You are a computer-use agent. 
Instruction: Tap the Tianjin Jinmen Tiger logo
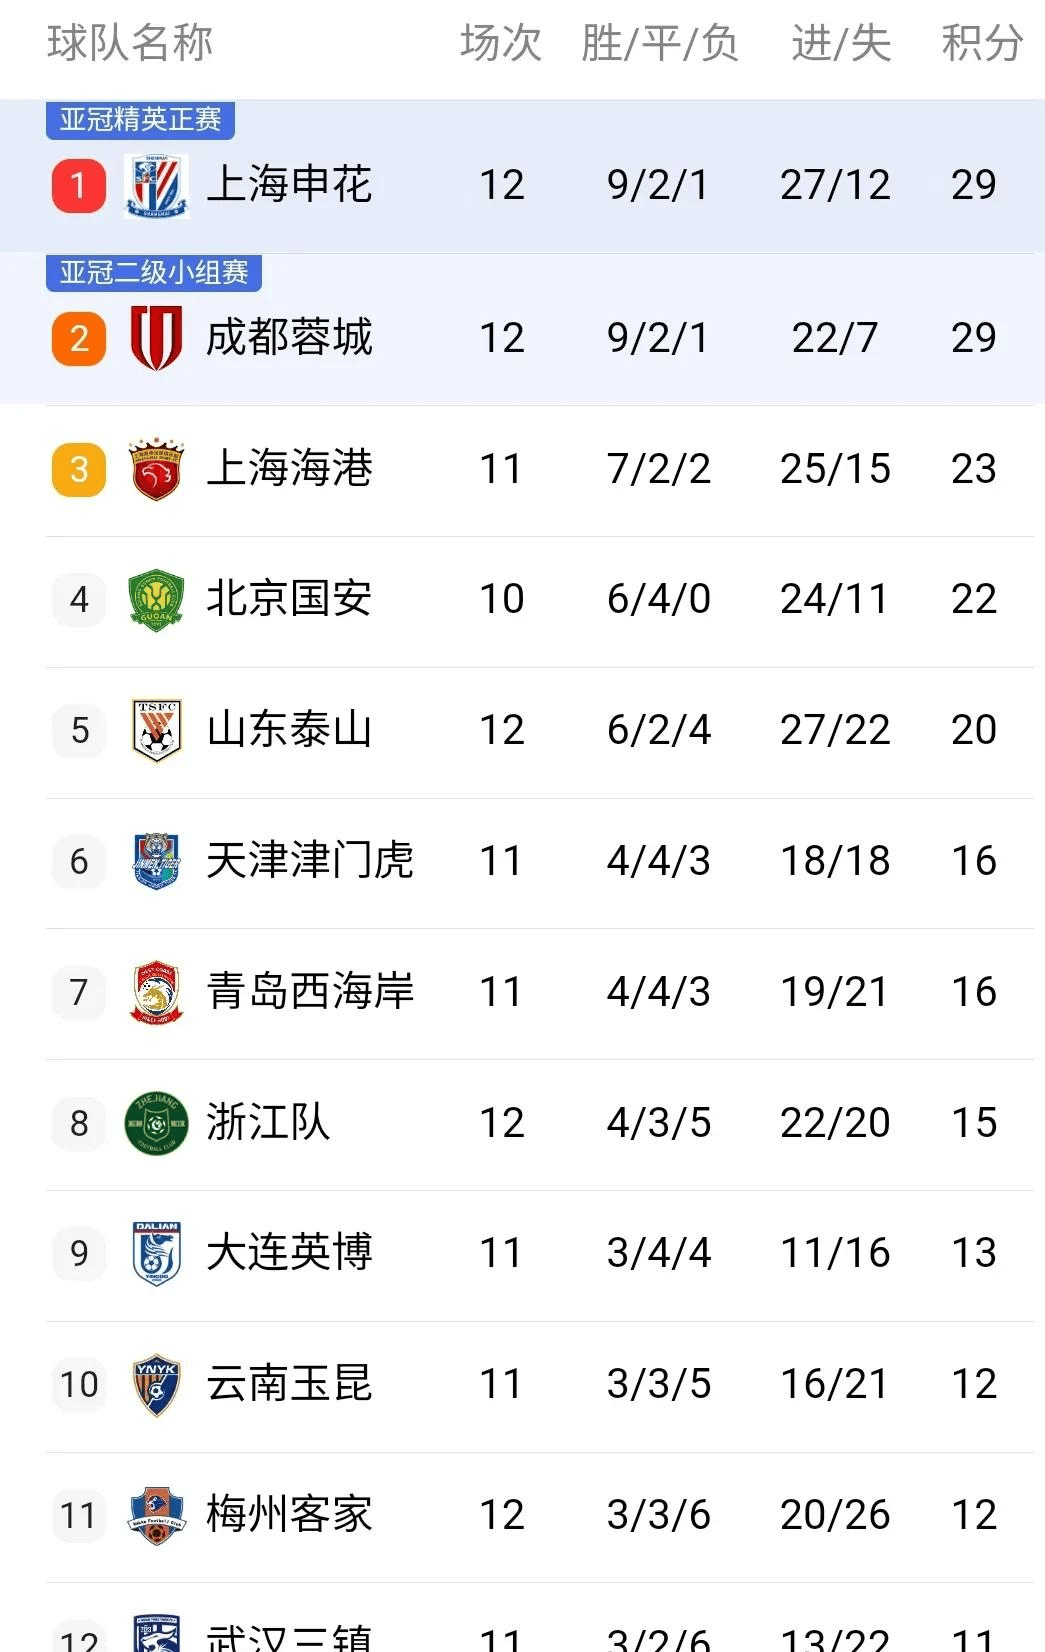tap(157, 861)
